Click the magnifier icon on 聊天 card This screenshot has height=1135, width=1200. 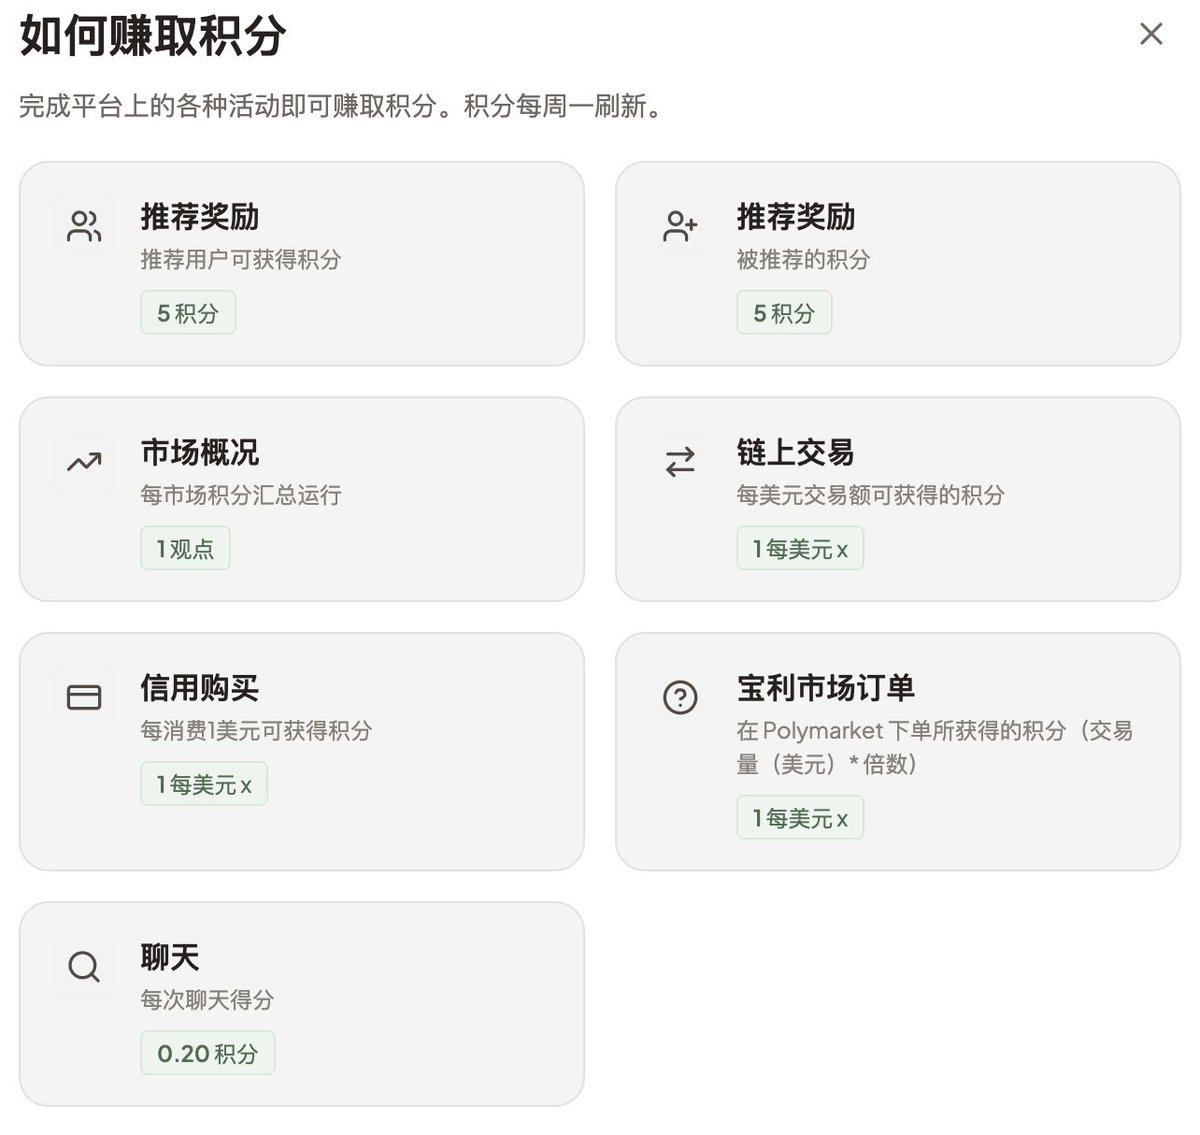pos(83,967)
